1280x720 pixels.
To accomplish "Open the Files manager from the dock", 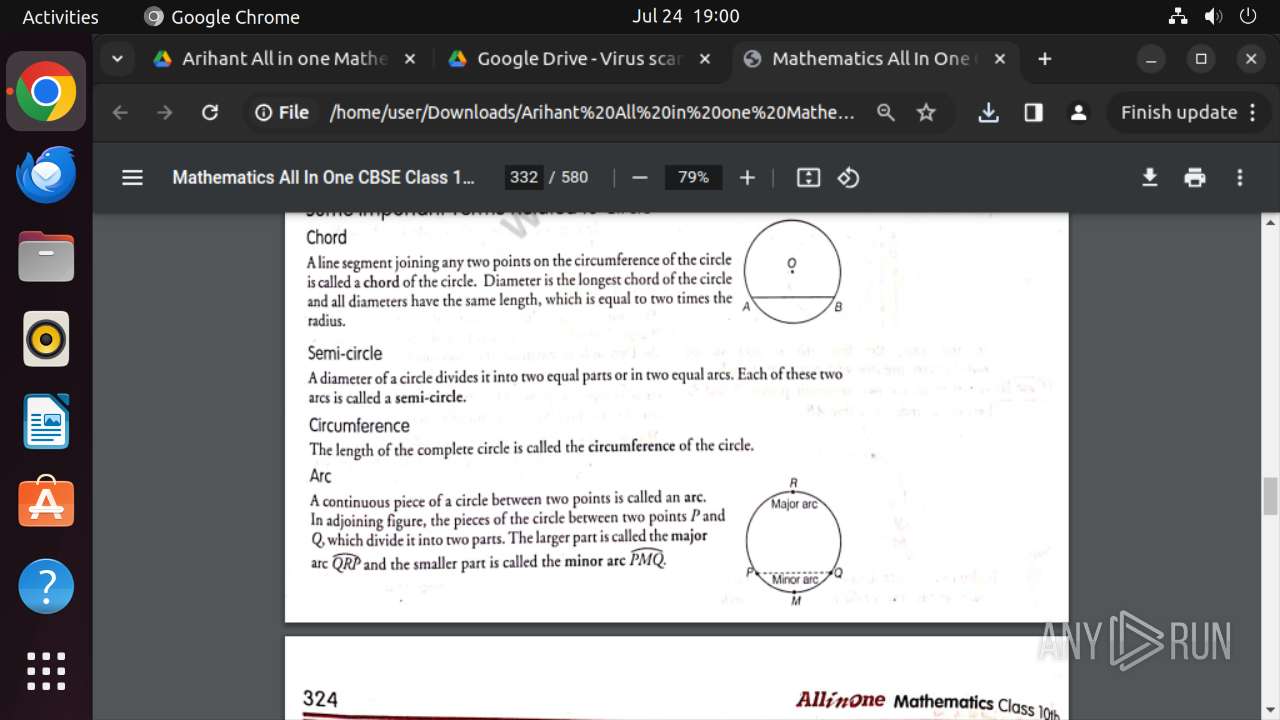I will pos(46,256).
